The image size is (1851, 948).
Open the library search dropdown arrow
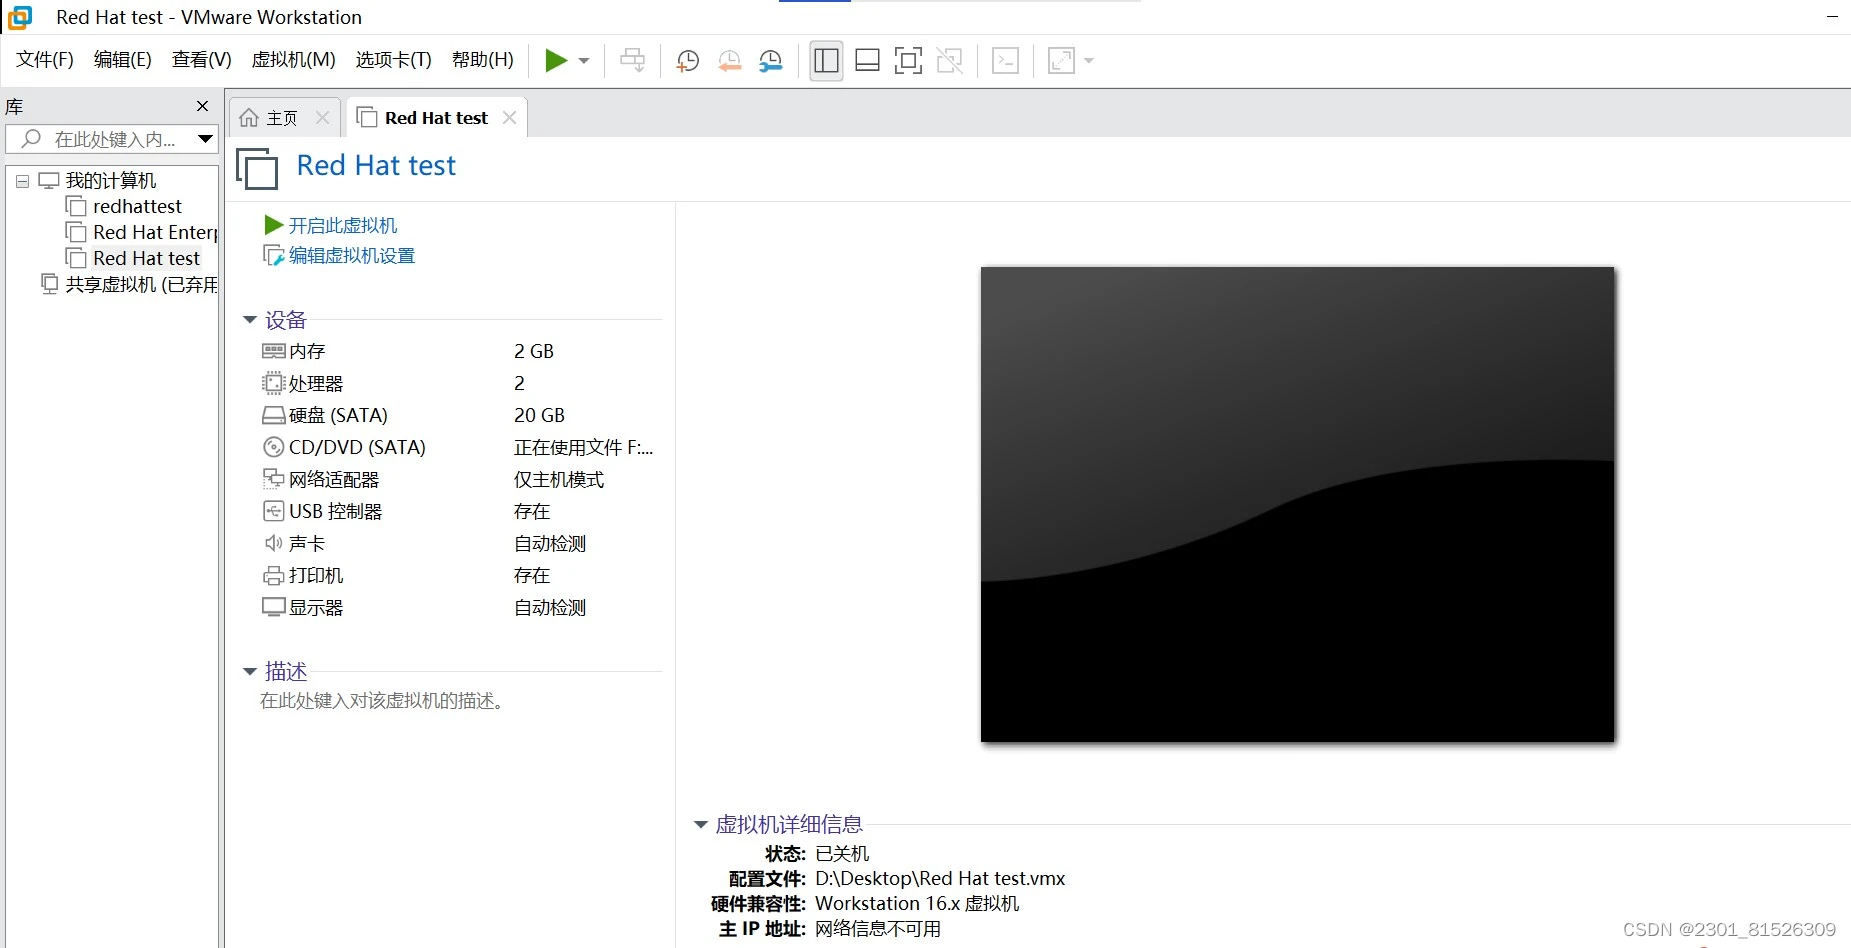(205, 139)
